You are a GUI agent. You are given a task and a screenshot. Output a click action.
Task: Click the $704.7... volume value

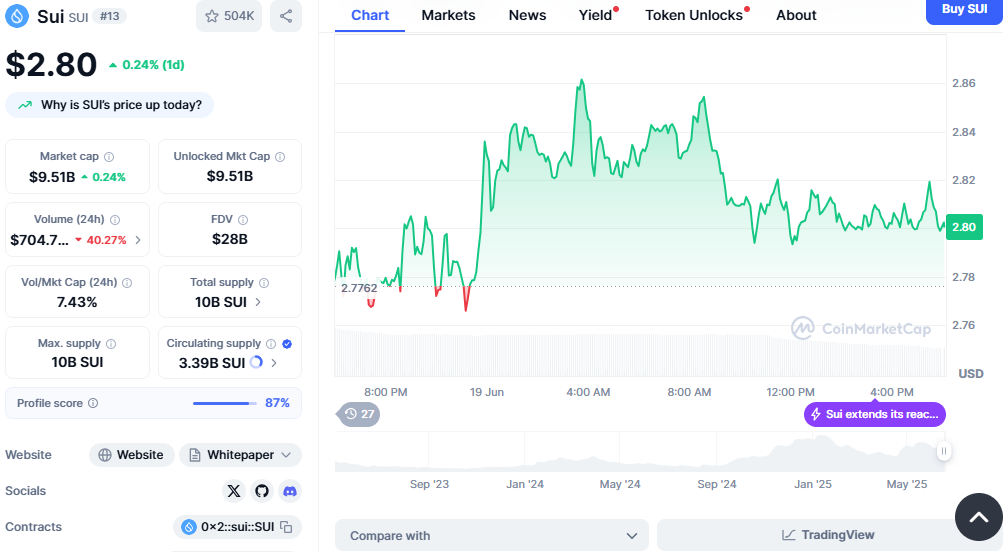pyautogui.click(x=40, y=241)
